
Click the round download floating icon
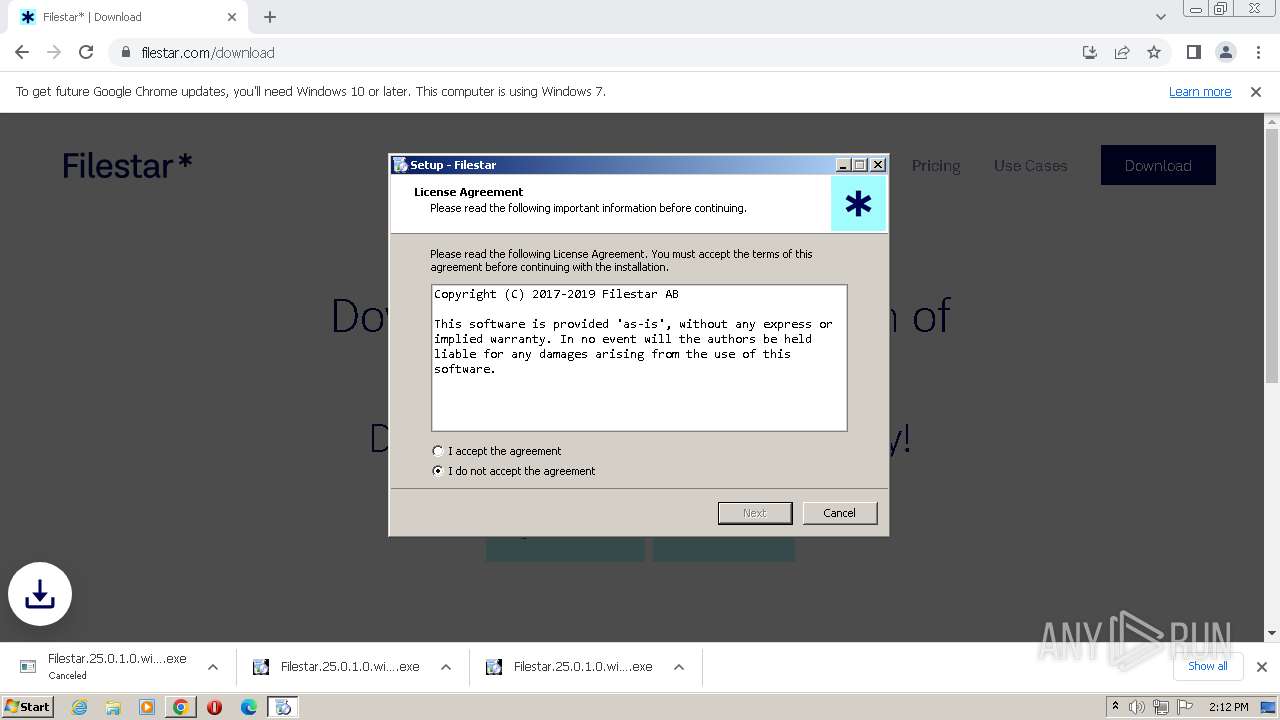tap(40, 594)
